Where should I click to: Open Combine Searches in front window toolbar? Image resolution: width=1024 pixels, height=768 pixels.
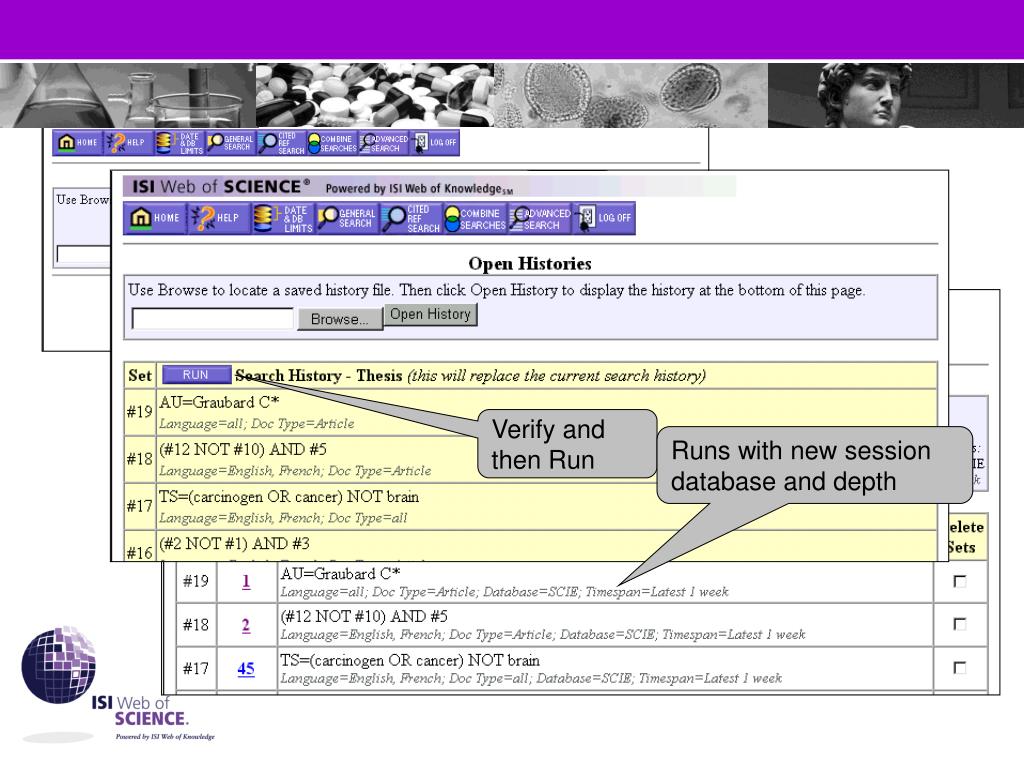pyautogui.click(x=475, y=218)
